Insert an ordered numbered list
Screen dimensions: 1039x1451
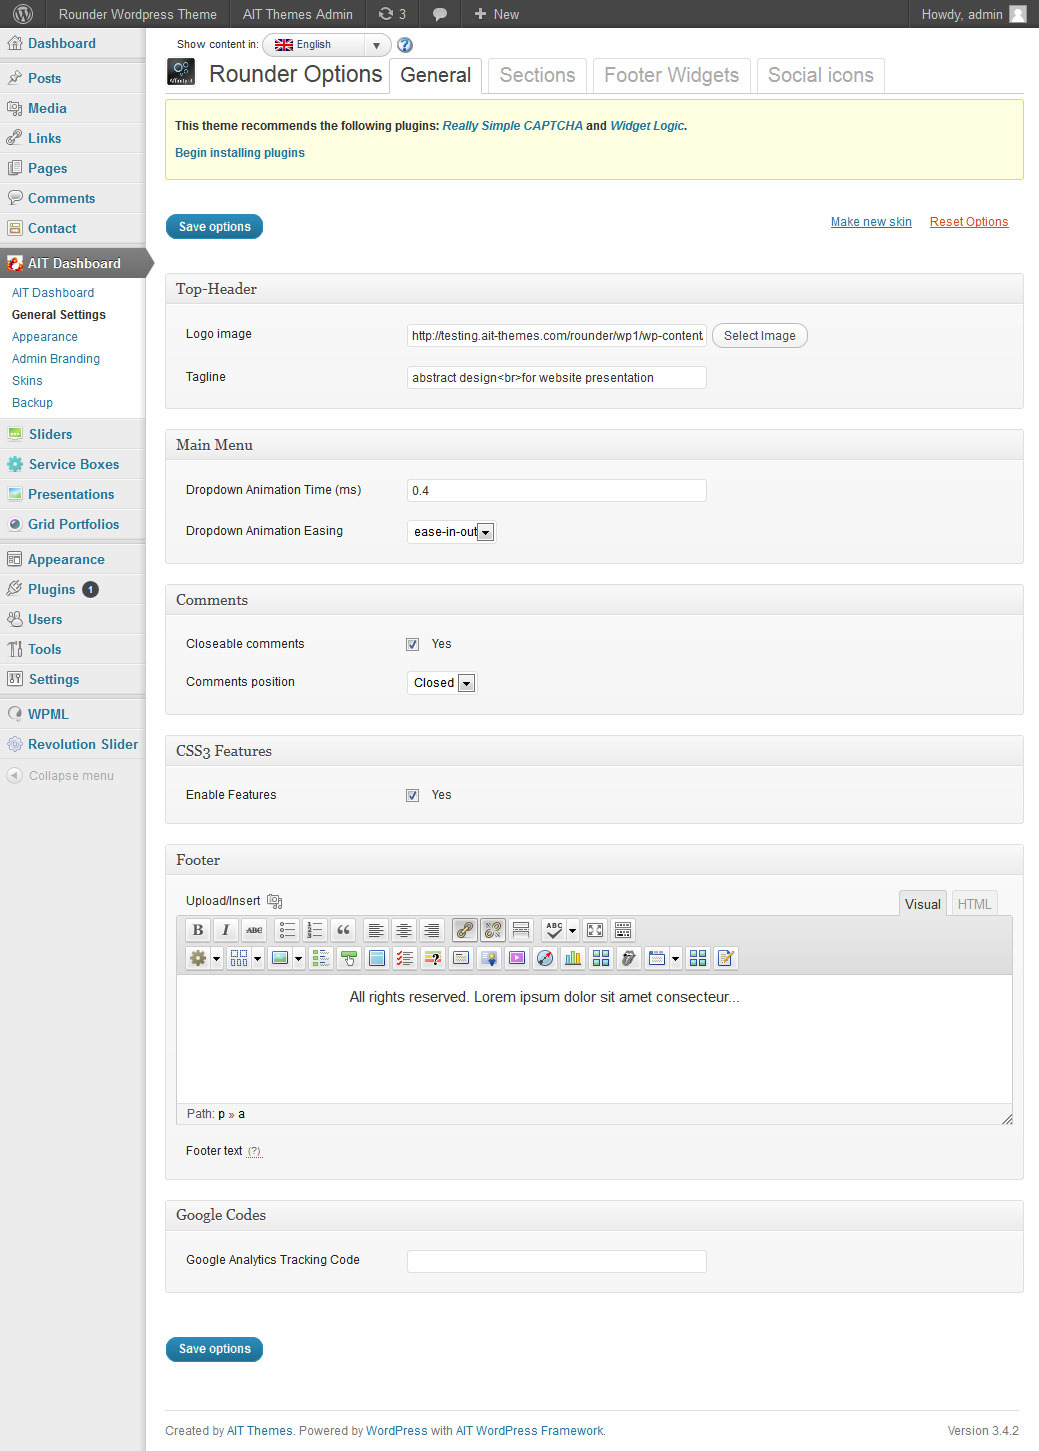(x=315, y=930)
